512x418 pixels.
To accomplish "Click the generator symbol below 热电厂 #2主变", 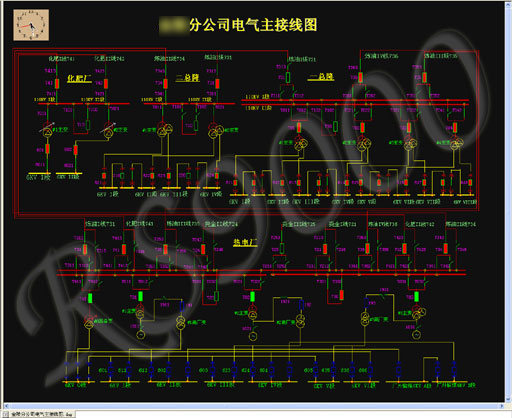I will click(x=253, y=336).
